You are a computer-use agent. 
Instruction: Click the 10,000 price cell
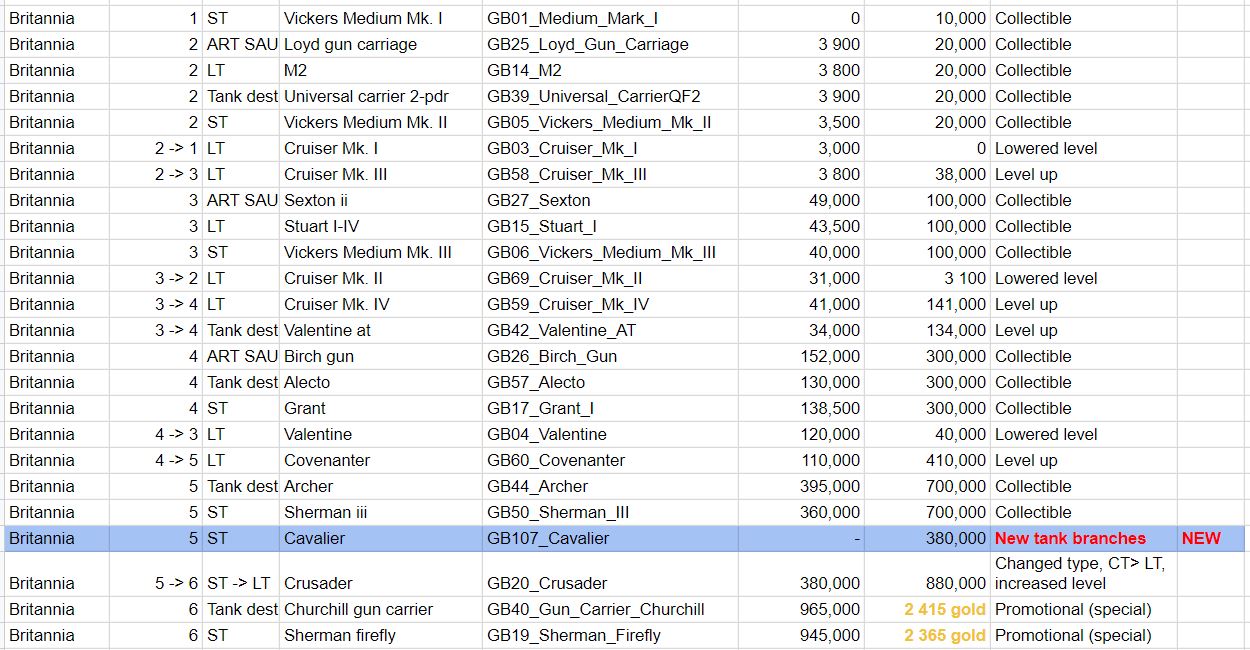coord(927,18)
